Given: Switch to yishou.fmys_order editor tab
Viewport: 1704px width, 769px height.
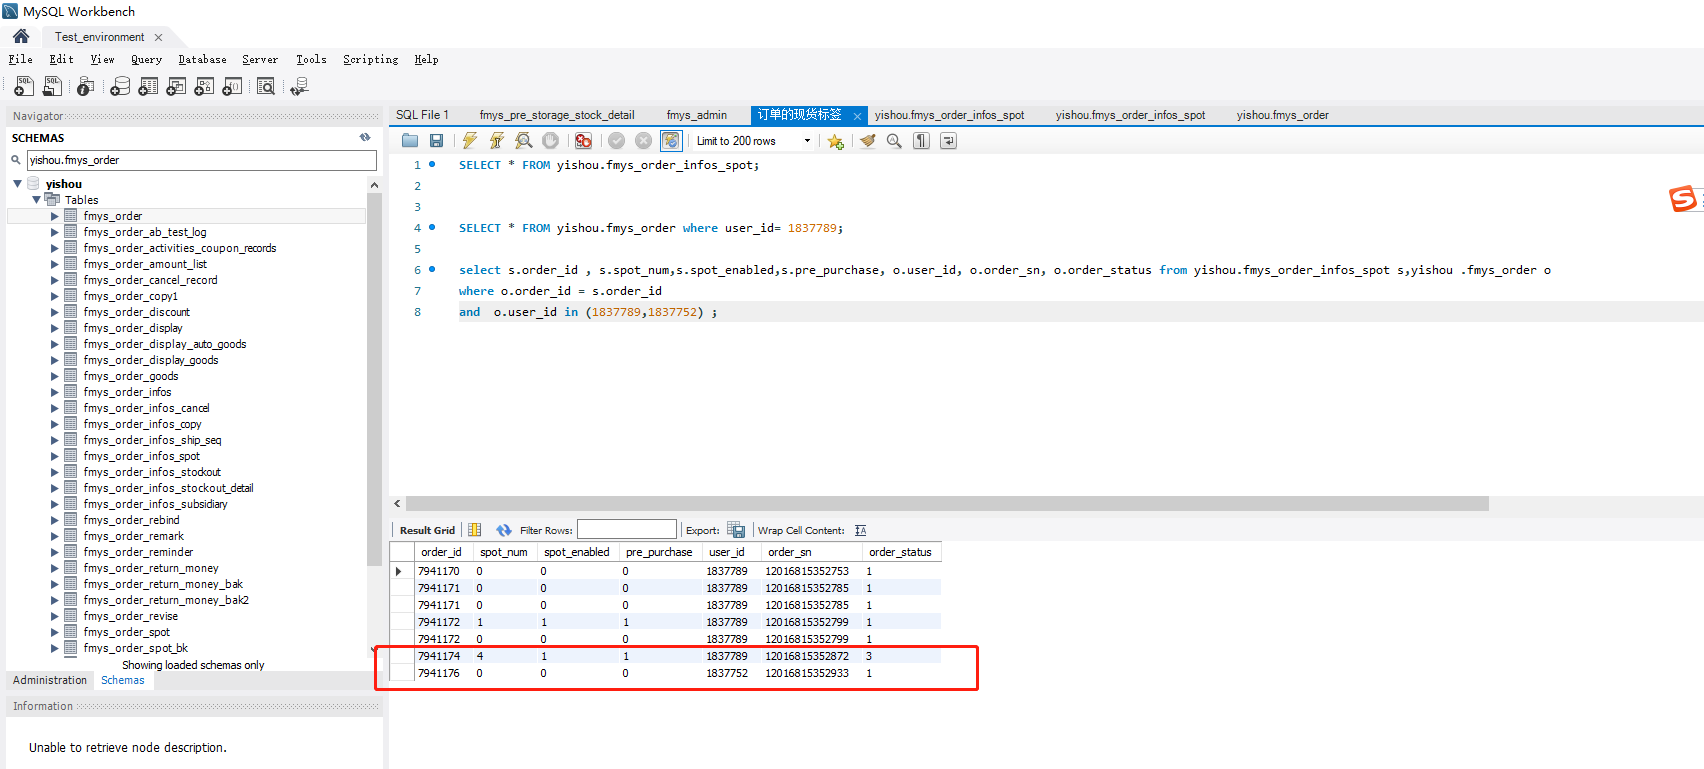Looking at the screenshot, I should coord(1282,115).
